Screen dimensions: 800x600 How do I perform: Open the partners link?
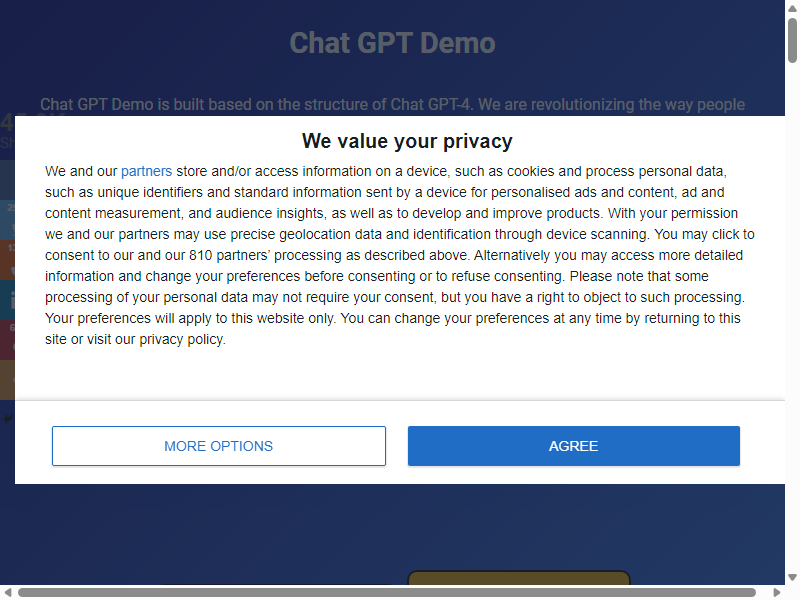pyautogui.click(x=146, y=171)
